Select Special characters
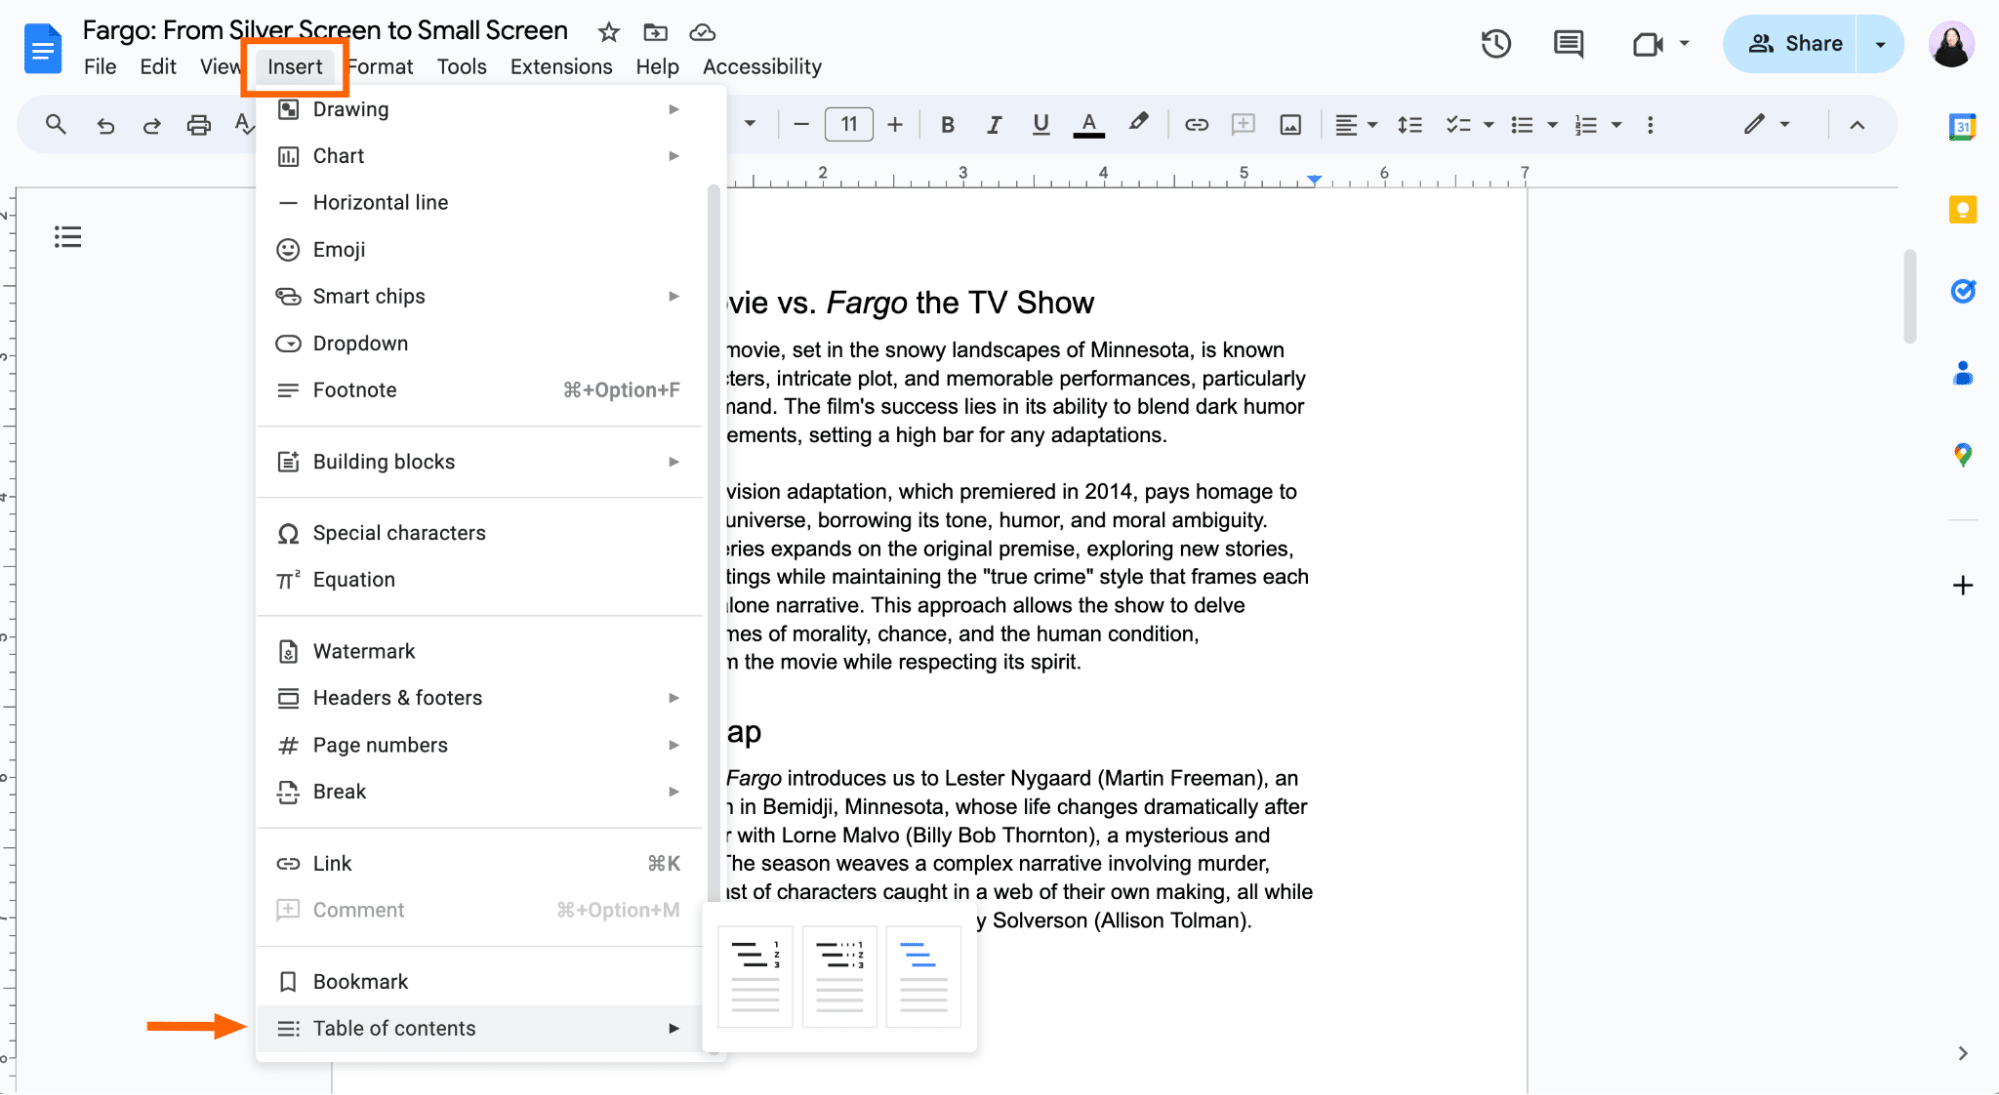This screenshot has width=1999, height=1095. (481, 533)
